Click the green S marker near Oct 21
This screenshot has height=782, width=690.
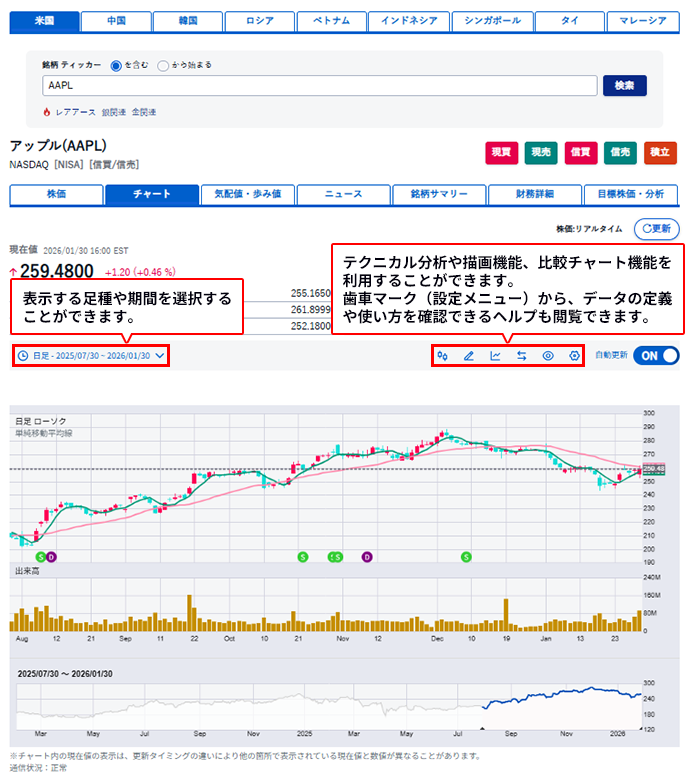tap(303, 557)
